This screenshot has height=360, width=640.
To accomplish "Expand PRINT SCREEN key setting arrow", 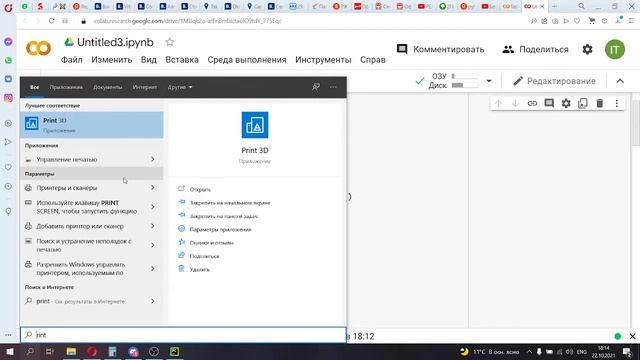I will 153,207.
